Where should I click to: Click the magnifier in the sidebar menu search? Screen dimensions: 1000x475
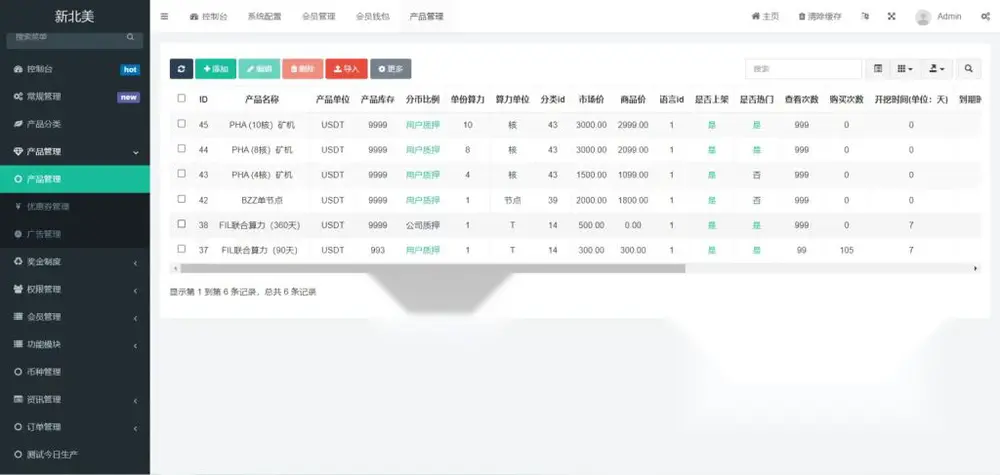point(131,38)
